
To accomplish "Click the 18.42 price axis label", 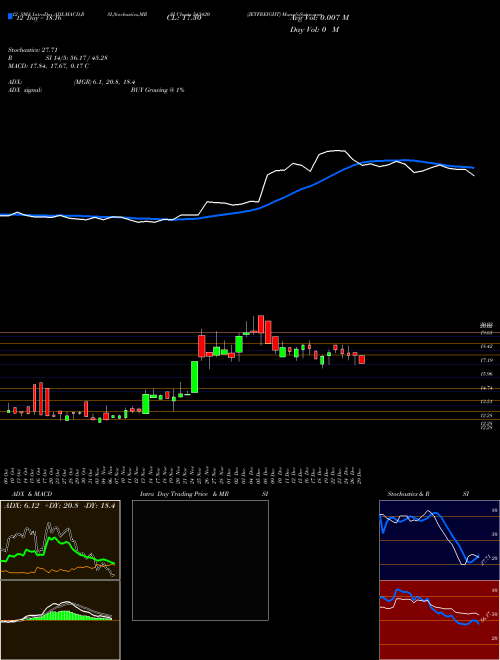I will 486,346.
